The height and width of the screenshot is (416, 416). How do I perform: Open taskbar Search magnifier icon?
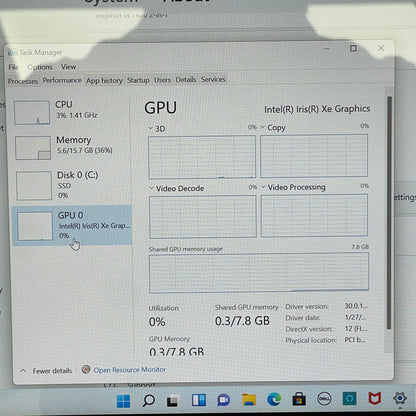pyautogui.click(x=148, y=401)
